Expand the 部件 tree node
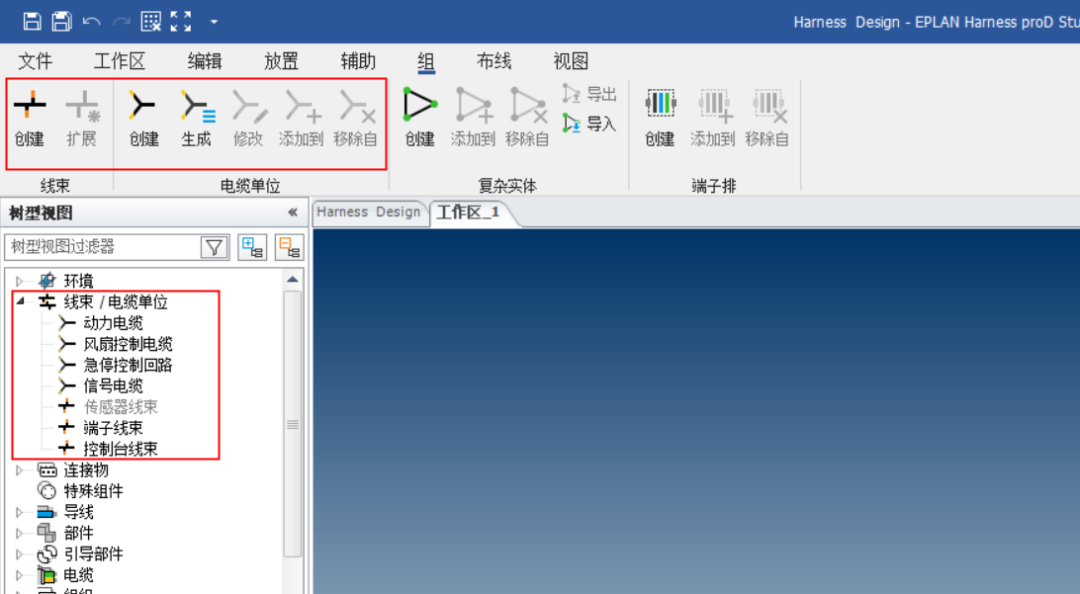Viewport: 1080px width, 594px height. point(19,533)
